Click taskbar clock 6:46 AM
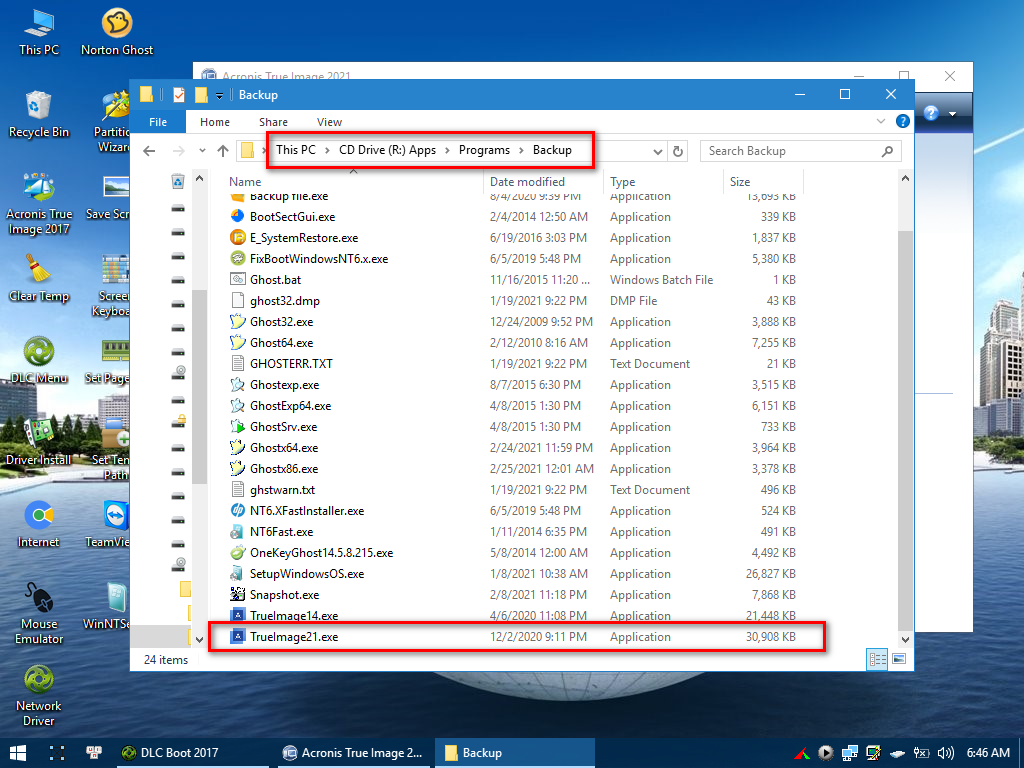 (988, 753)
